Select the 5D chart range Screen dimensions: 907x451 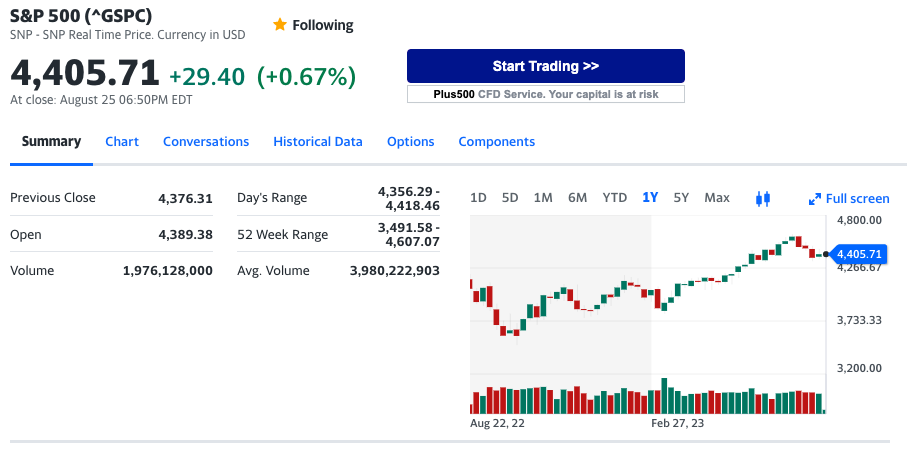pyautogui.click(x=510, y=198)
